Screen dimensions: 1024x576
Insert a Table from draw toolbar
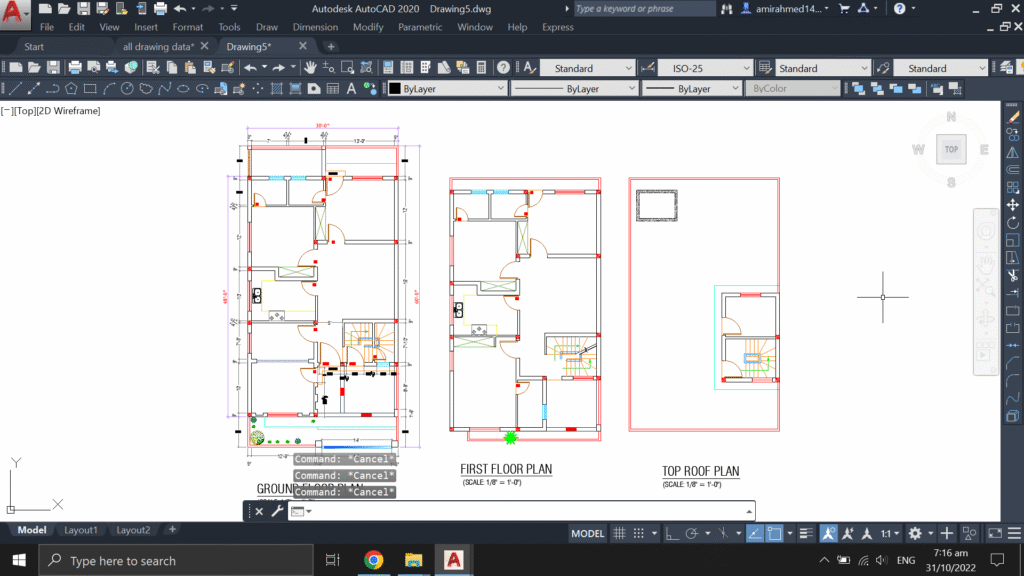tap(332, 89)
